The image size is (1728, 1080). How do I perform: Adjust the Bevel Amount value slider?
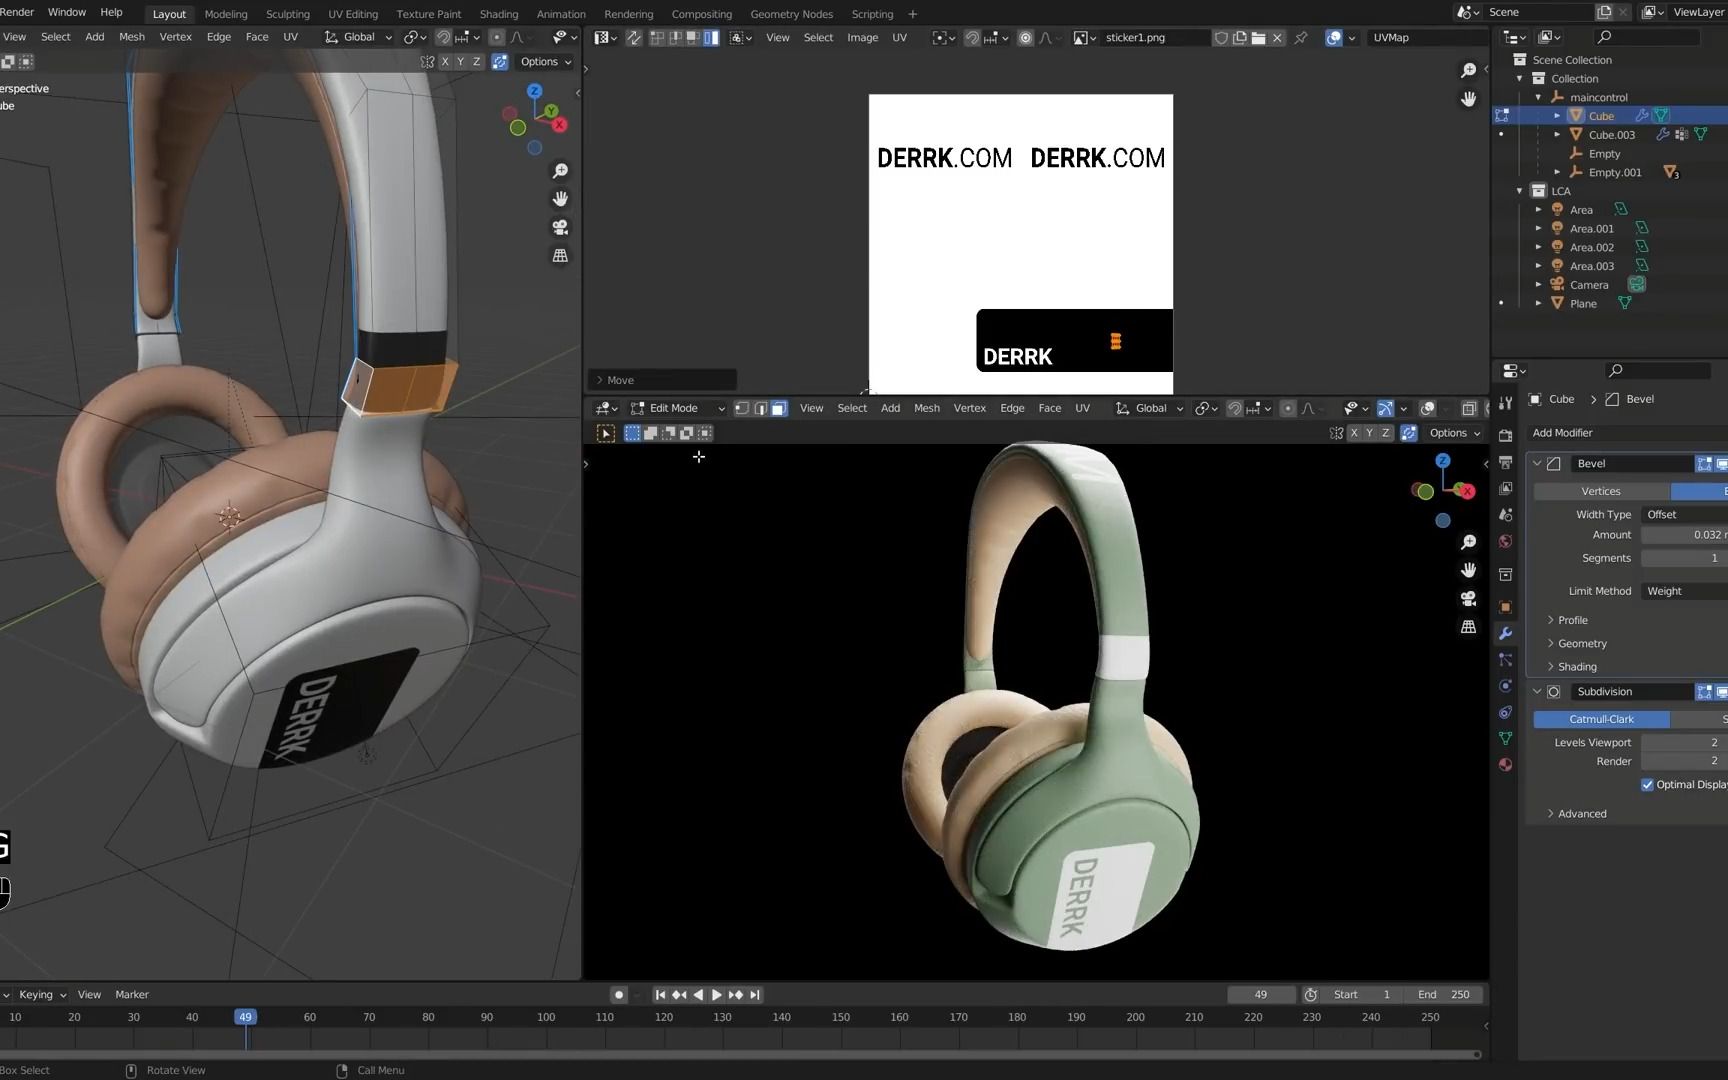[1684, 535]
